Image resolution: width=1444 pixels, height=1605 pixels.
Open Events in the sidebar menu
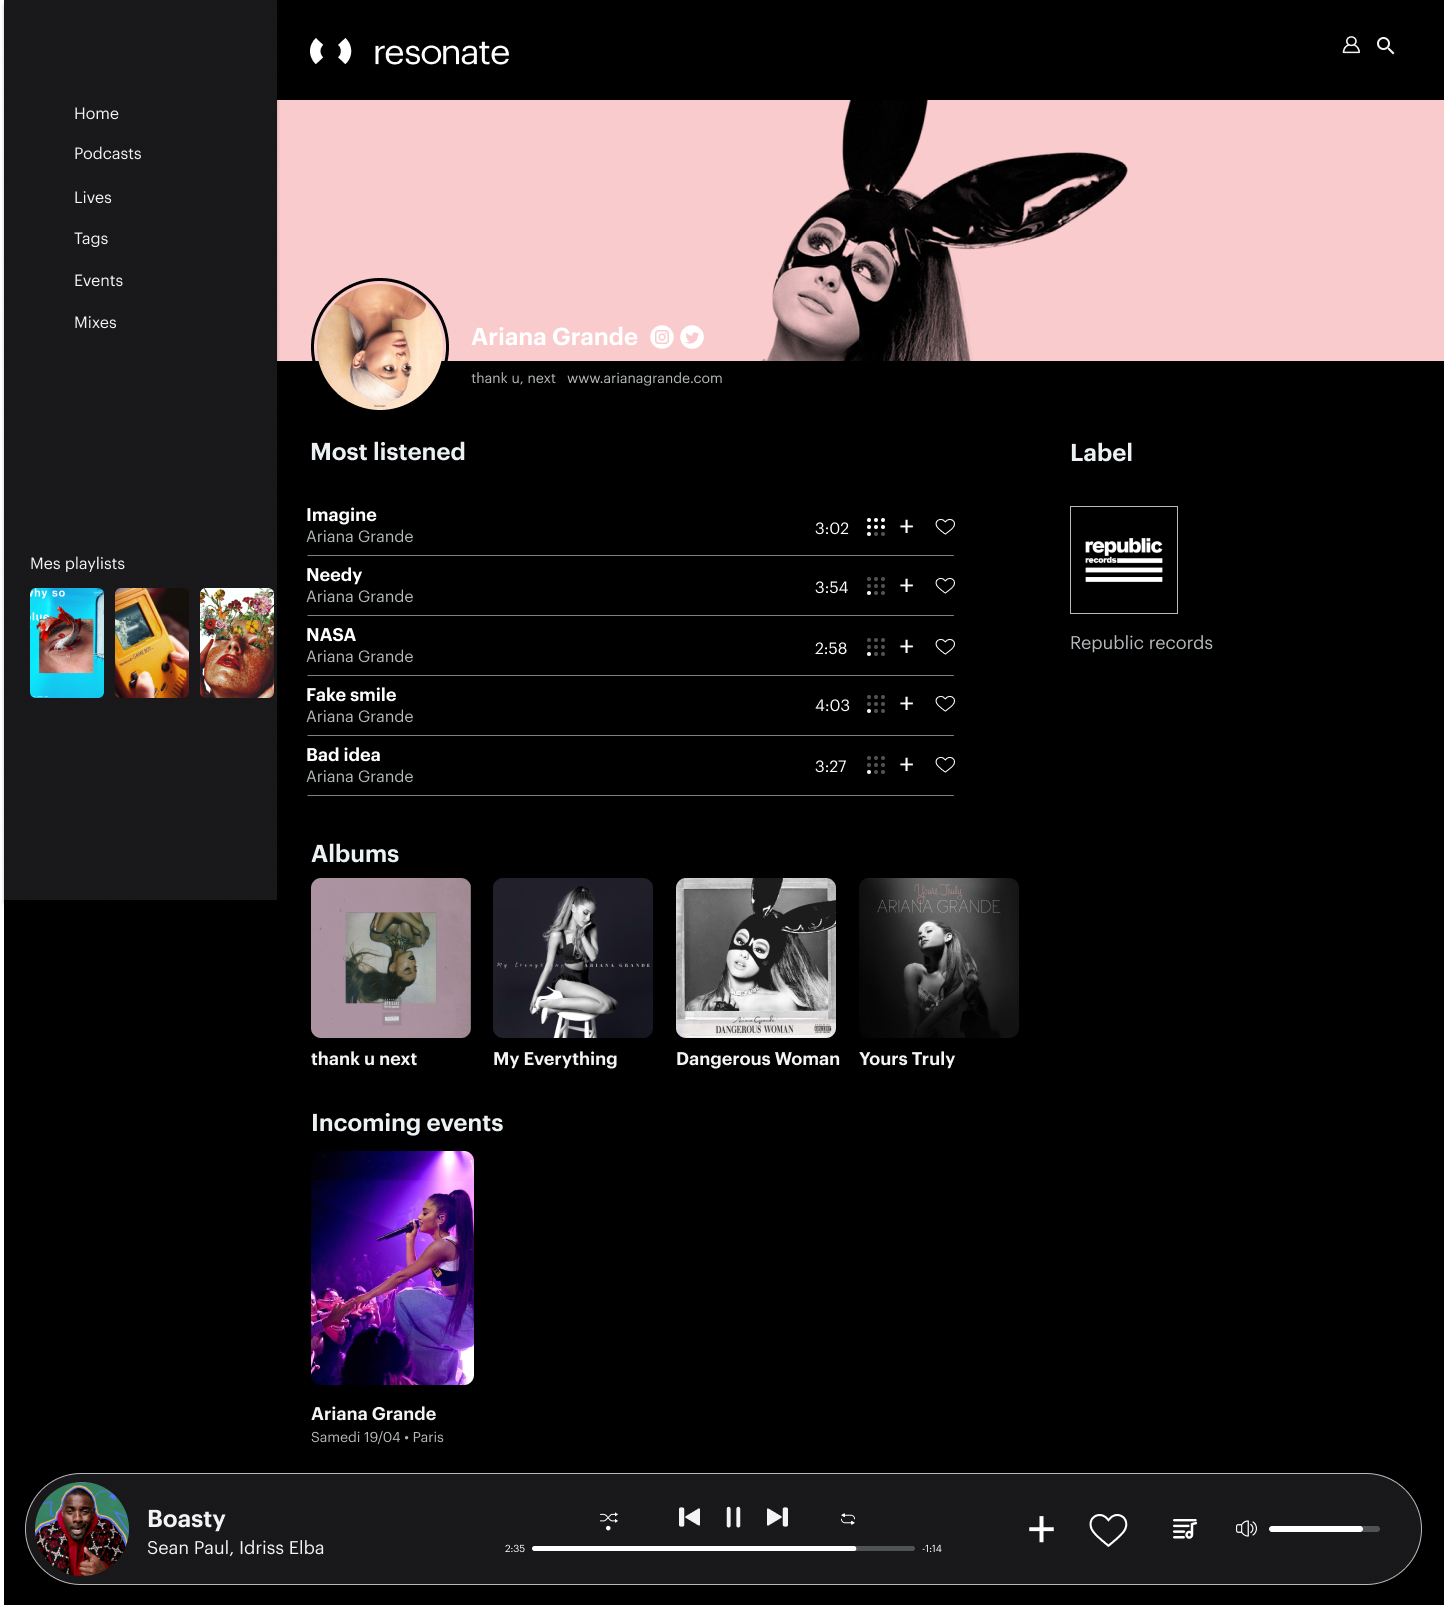coord(98,281)
